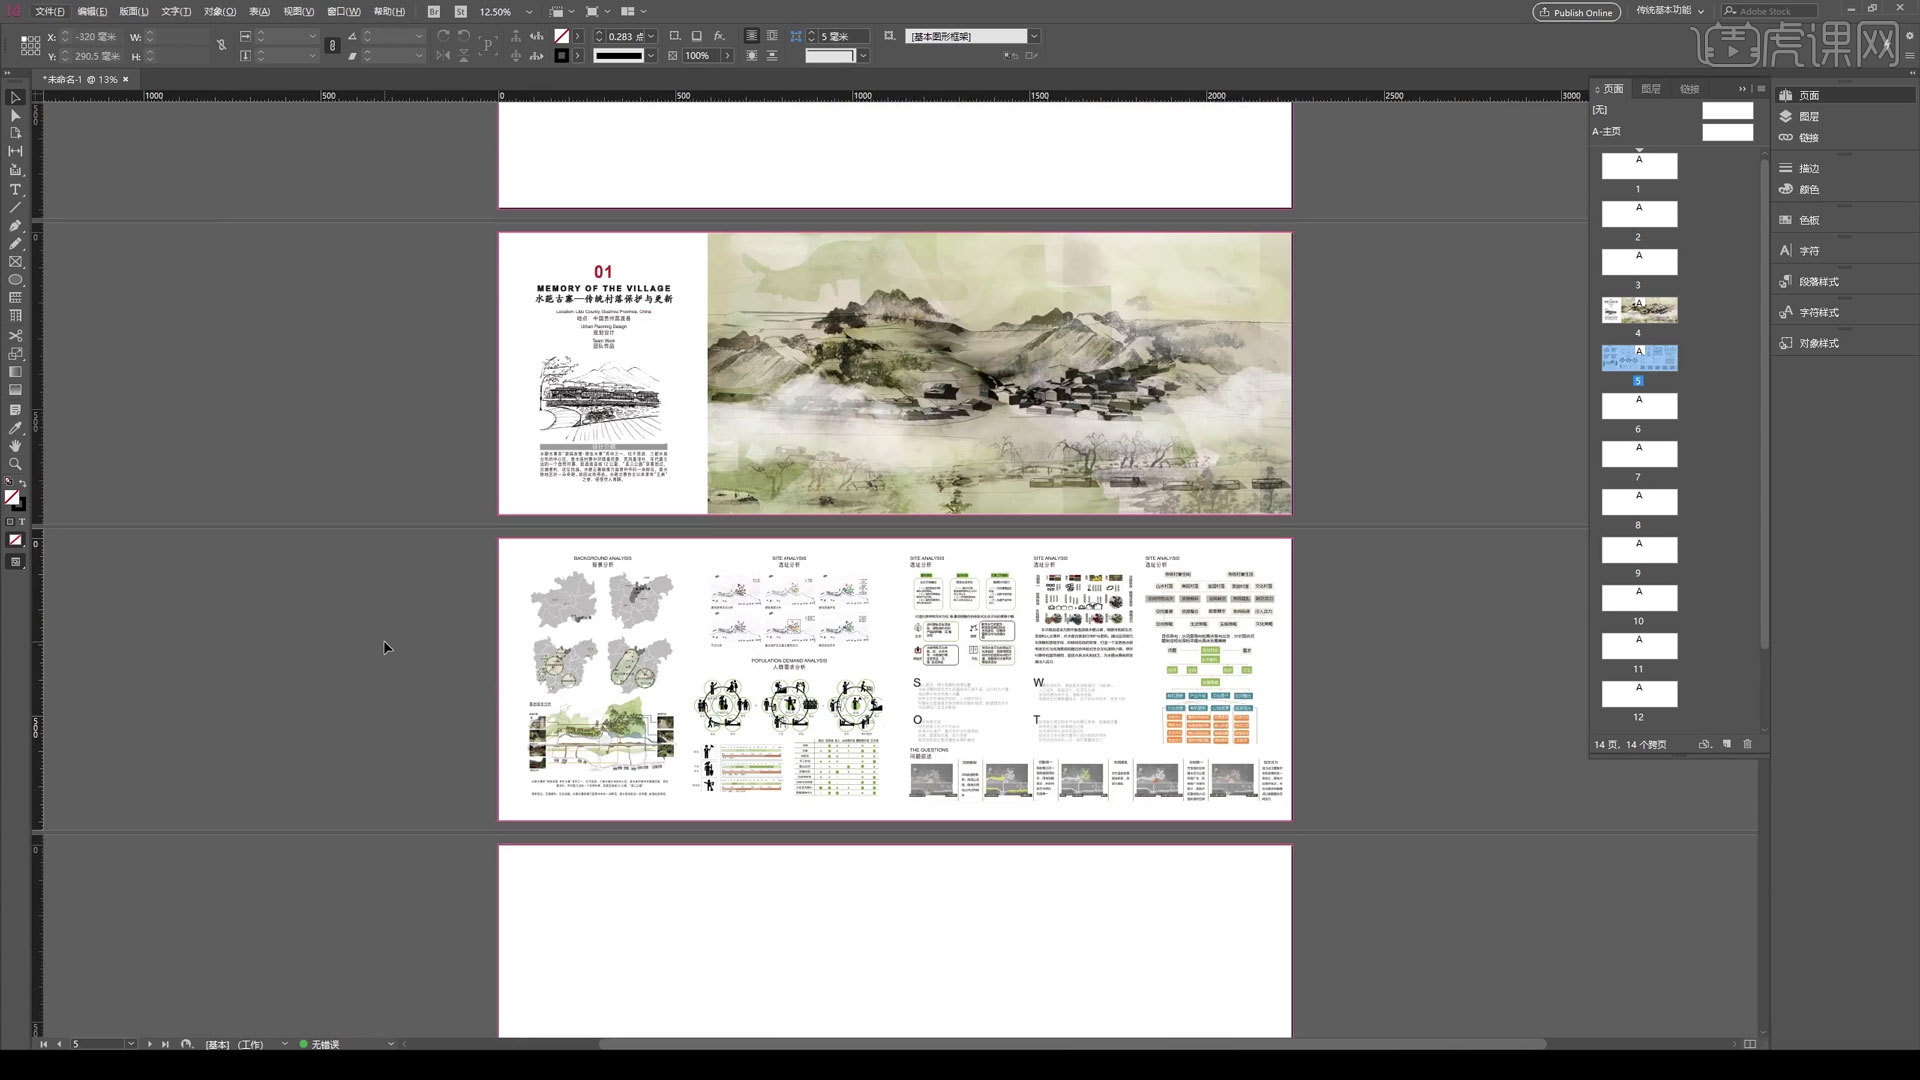Switch to the 图层 tab in the Pages panel group

1651,89
